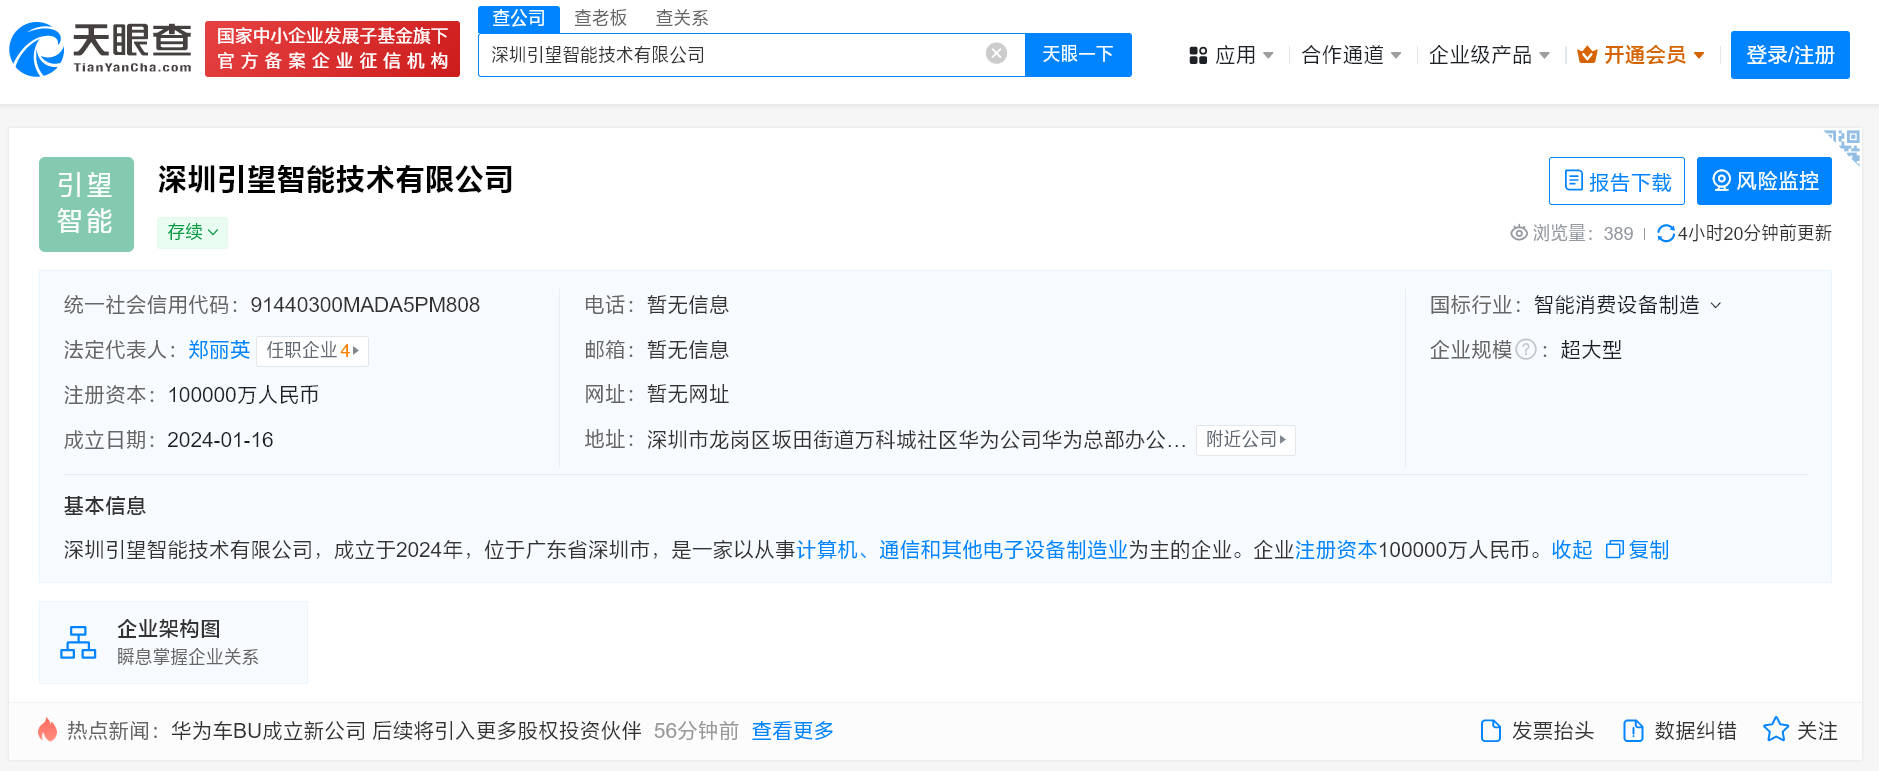
Task: Click the 登录/注册 button
Action: click(1790, 55)
